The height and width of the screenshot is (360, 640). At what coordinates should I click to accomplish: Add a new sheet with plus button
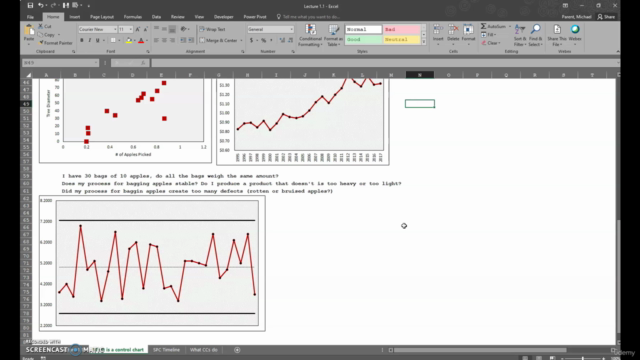point(237,350)
